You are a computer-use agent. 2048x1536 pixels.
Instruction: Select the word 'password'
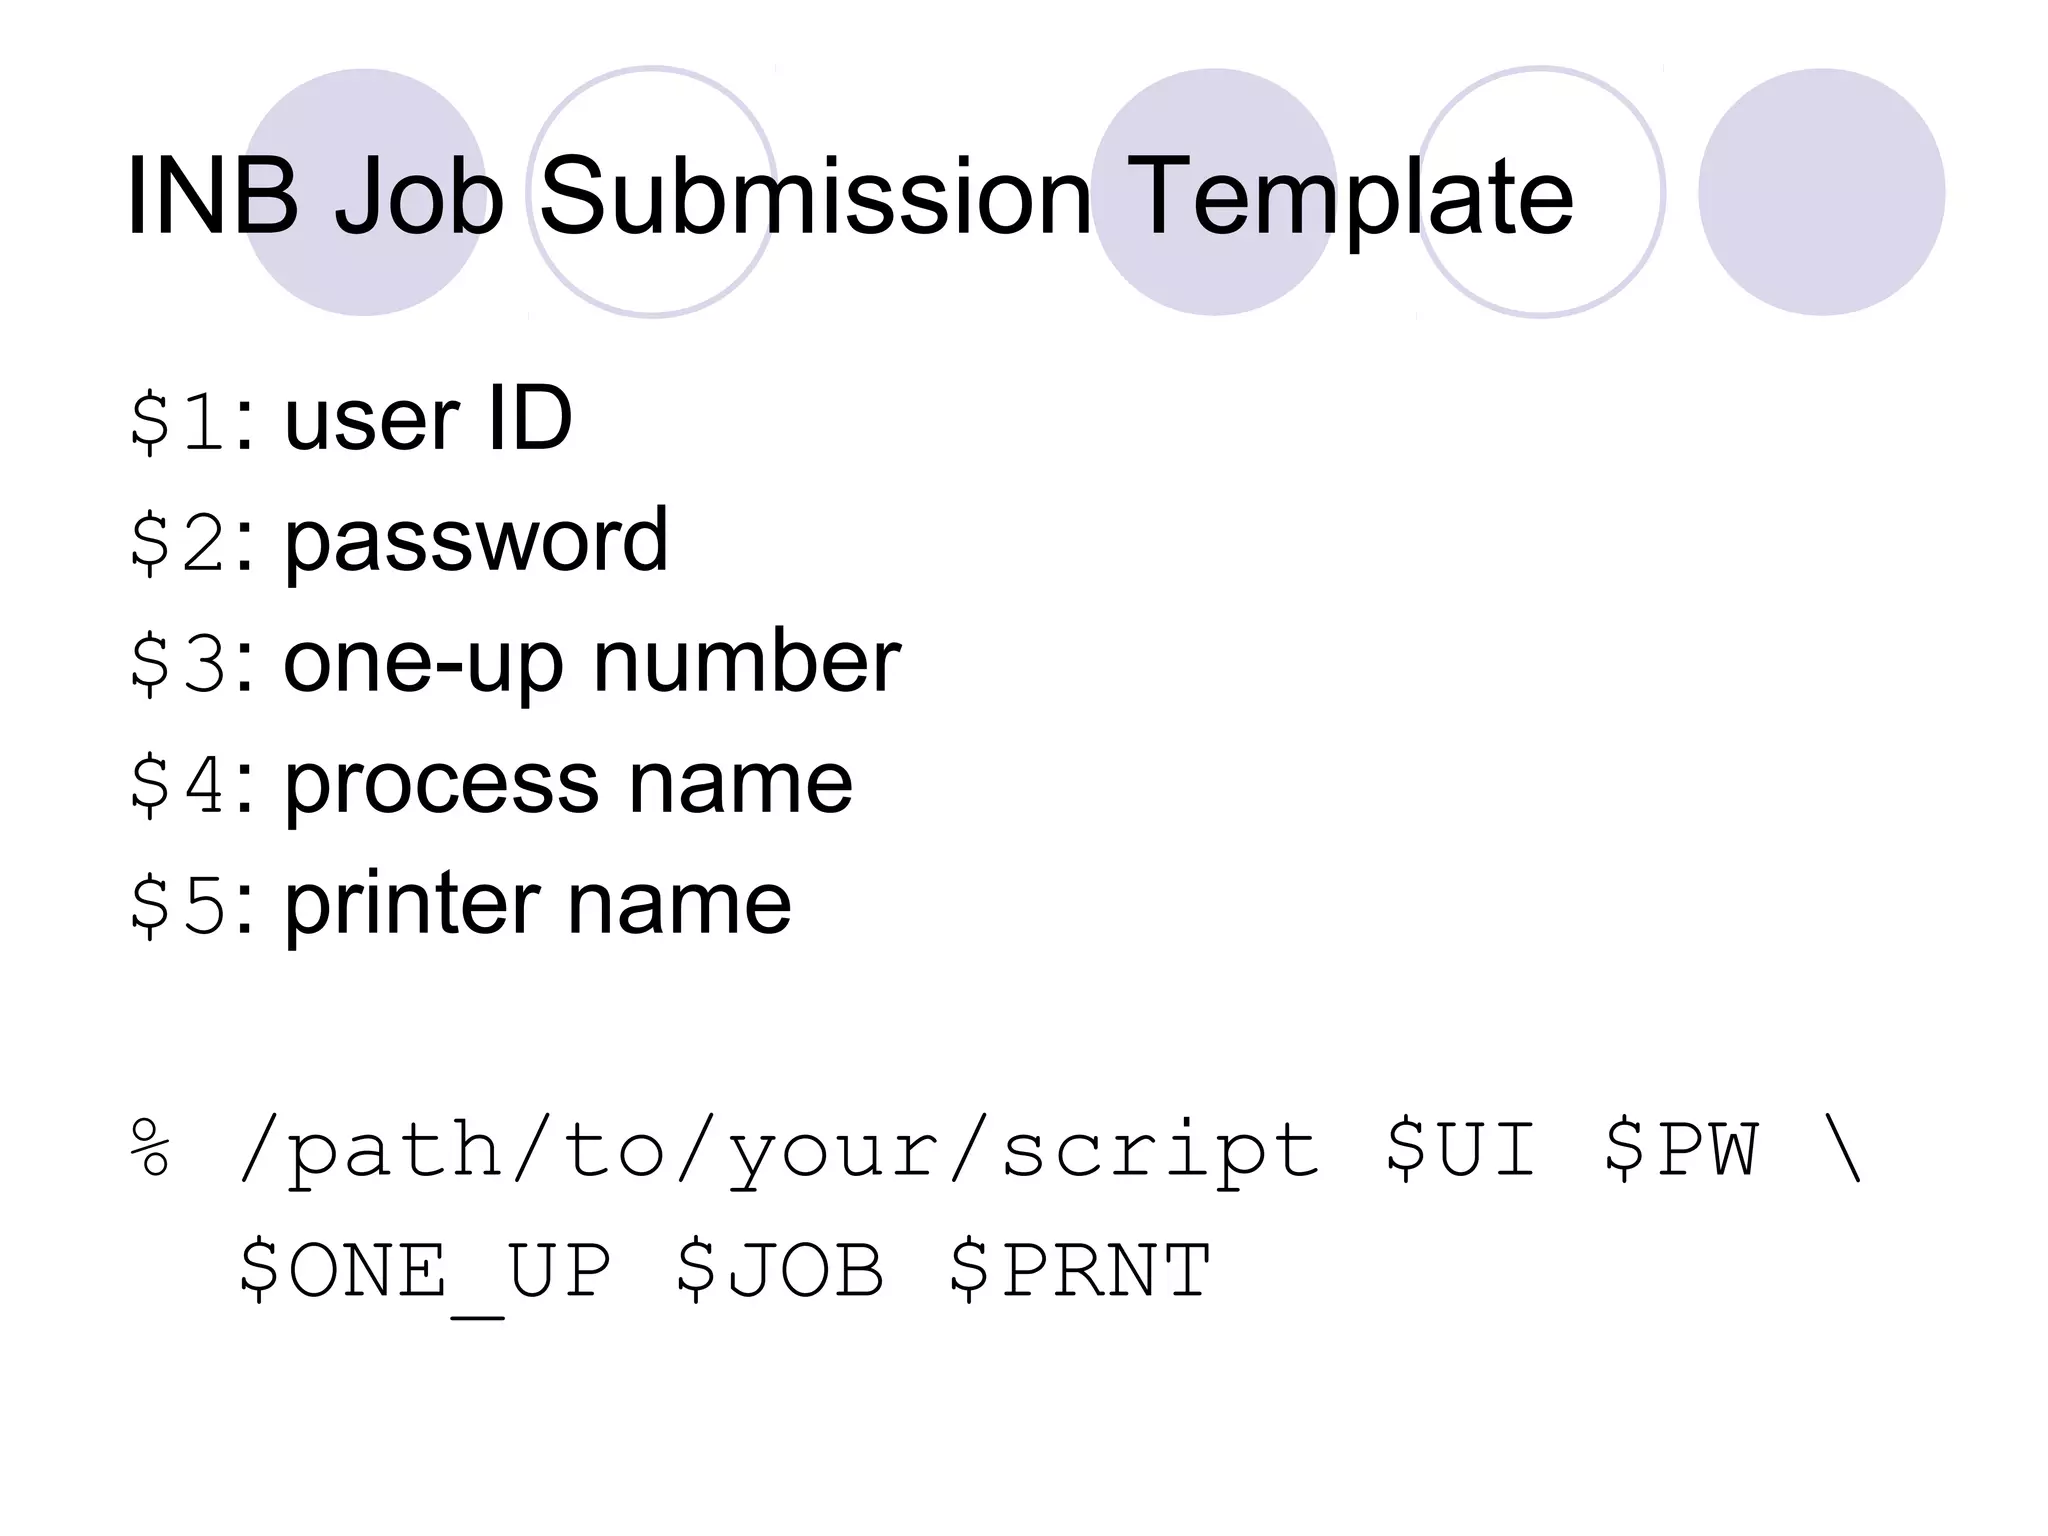point(476,540)
